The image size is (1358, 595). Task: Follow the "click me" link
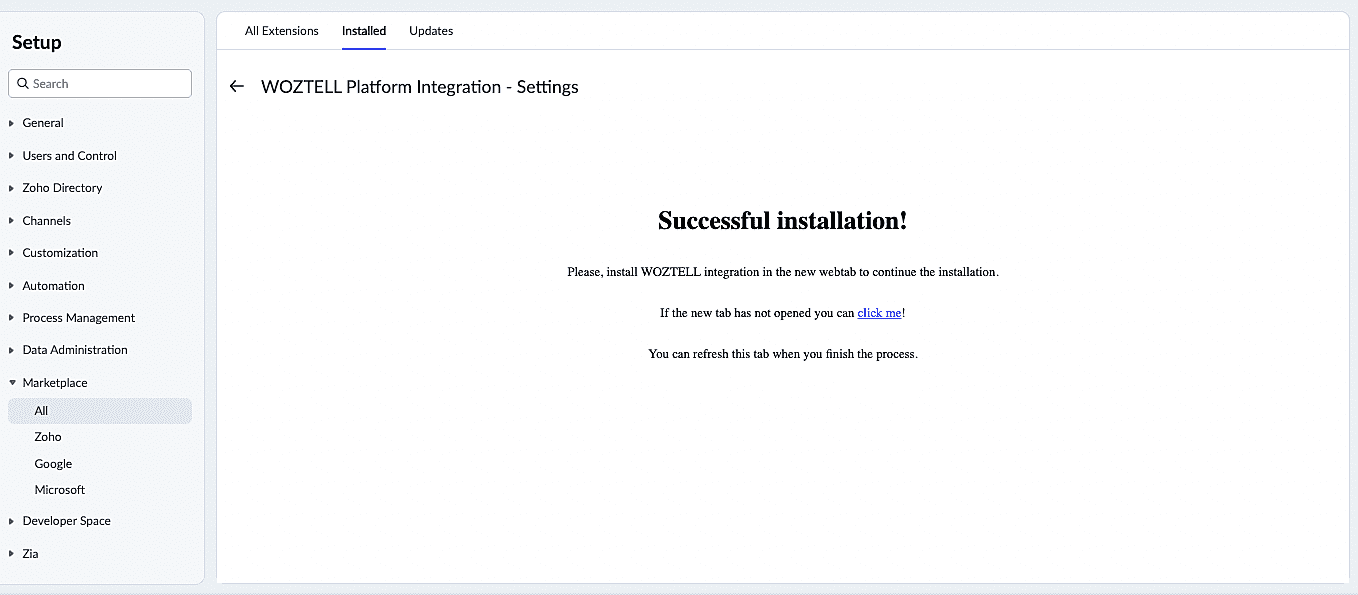coord(880,313)
